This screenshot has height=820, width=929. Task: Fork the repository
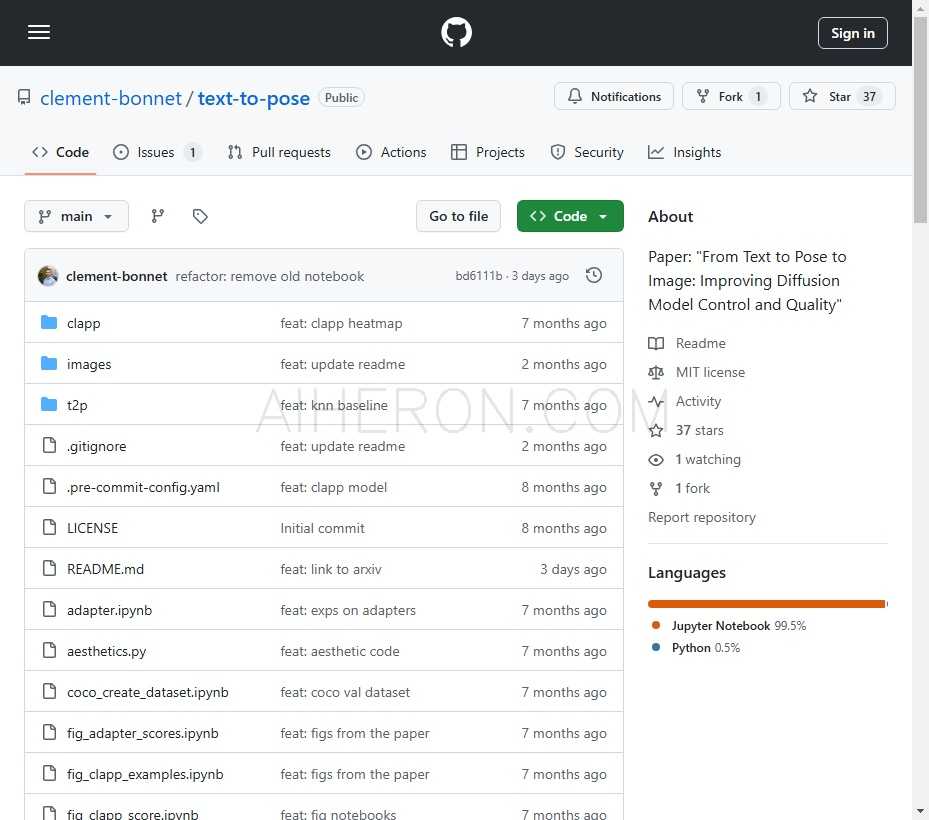pos(730,97)
